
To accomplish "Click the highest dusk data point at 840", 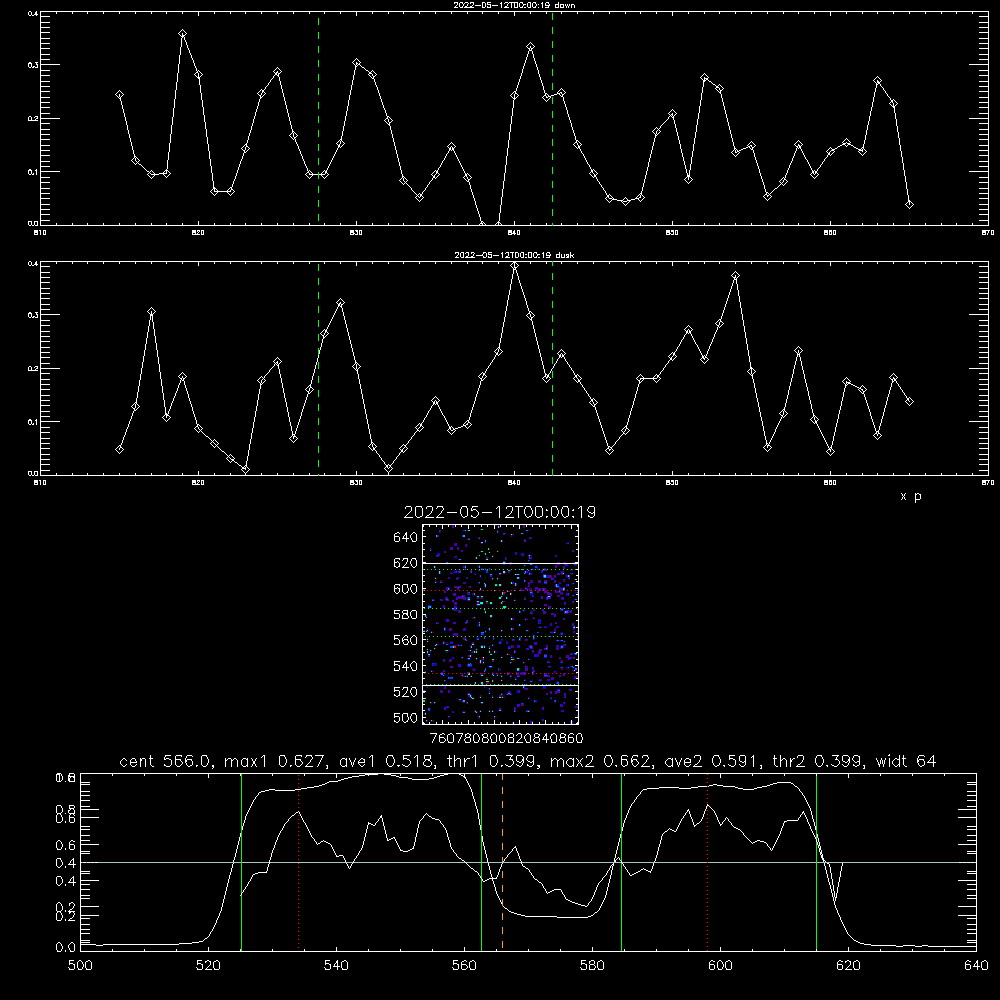I will click(x=515, y=266).
